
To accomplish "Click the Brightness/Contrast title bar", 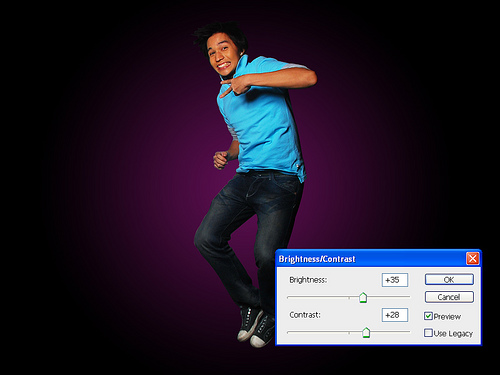I will coord(378,259).
